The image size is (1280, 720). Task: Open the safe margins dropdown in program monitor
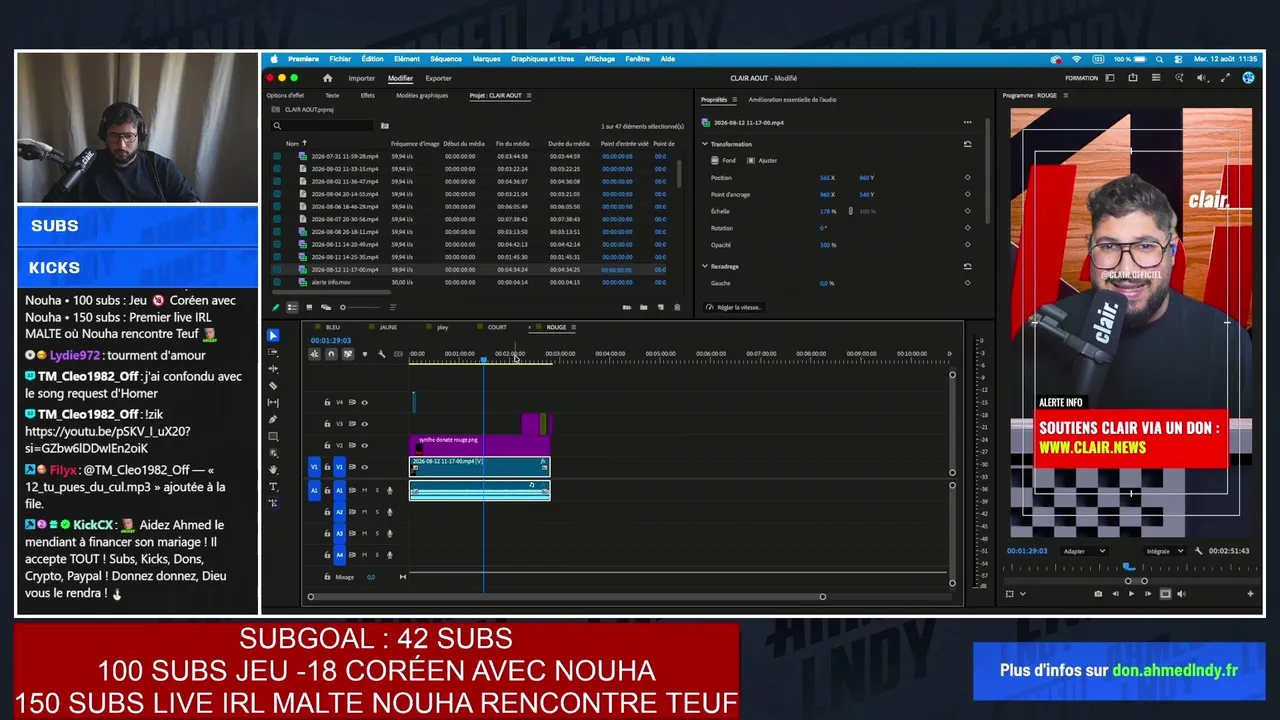[x=1022, y=594]
